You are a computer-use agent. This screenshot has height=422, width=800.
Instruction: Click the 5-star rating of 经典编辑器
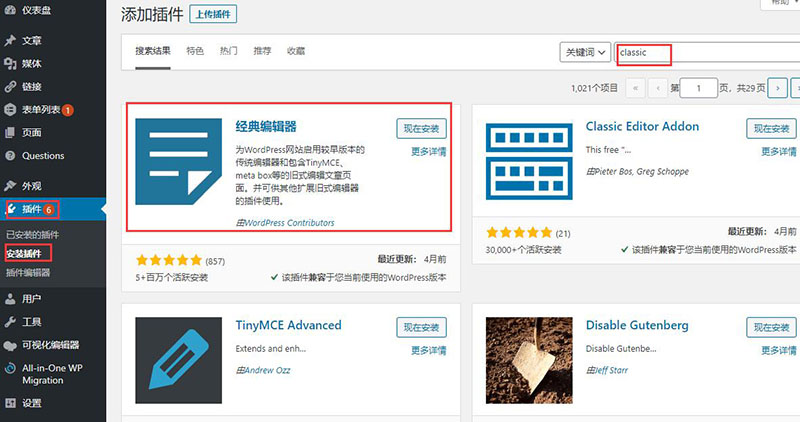coord(169,261)
